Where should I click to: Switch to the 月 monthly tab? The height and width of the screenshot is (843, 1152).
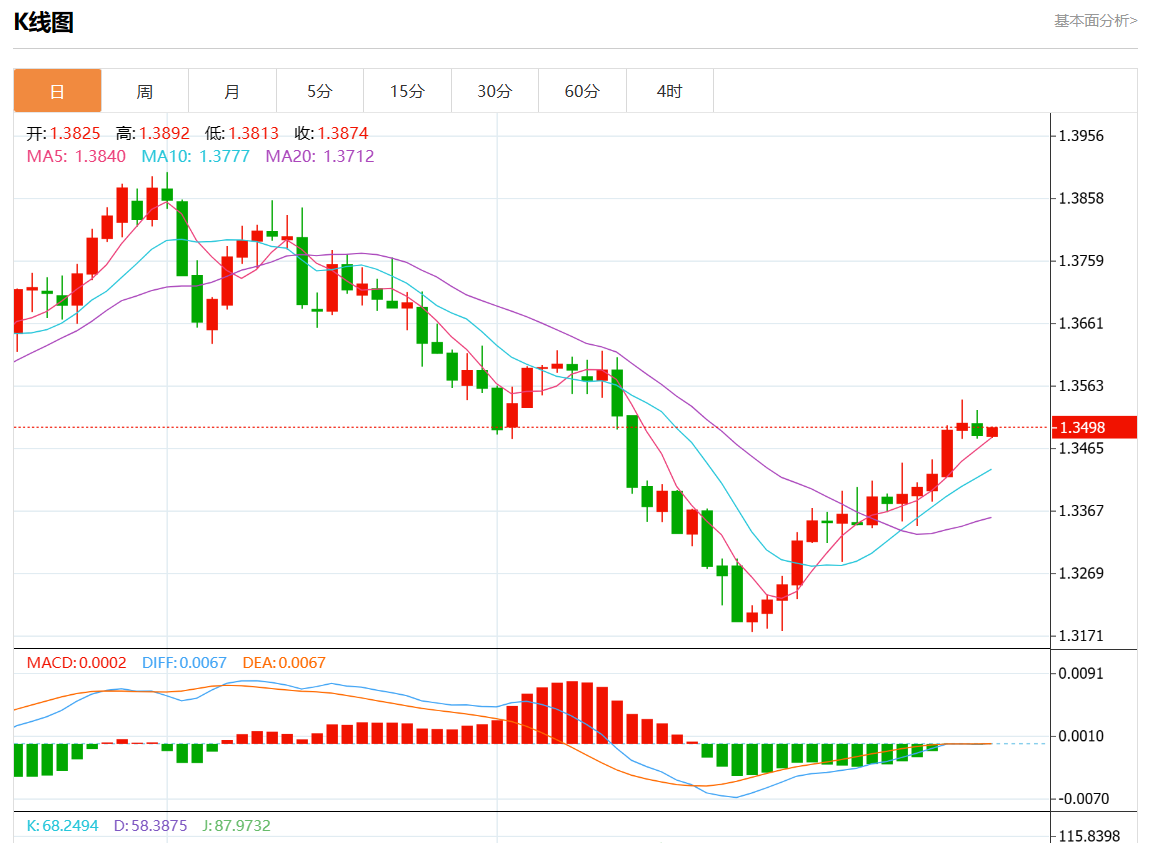click(232, 91)
